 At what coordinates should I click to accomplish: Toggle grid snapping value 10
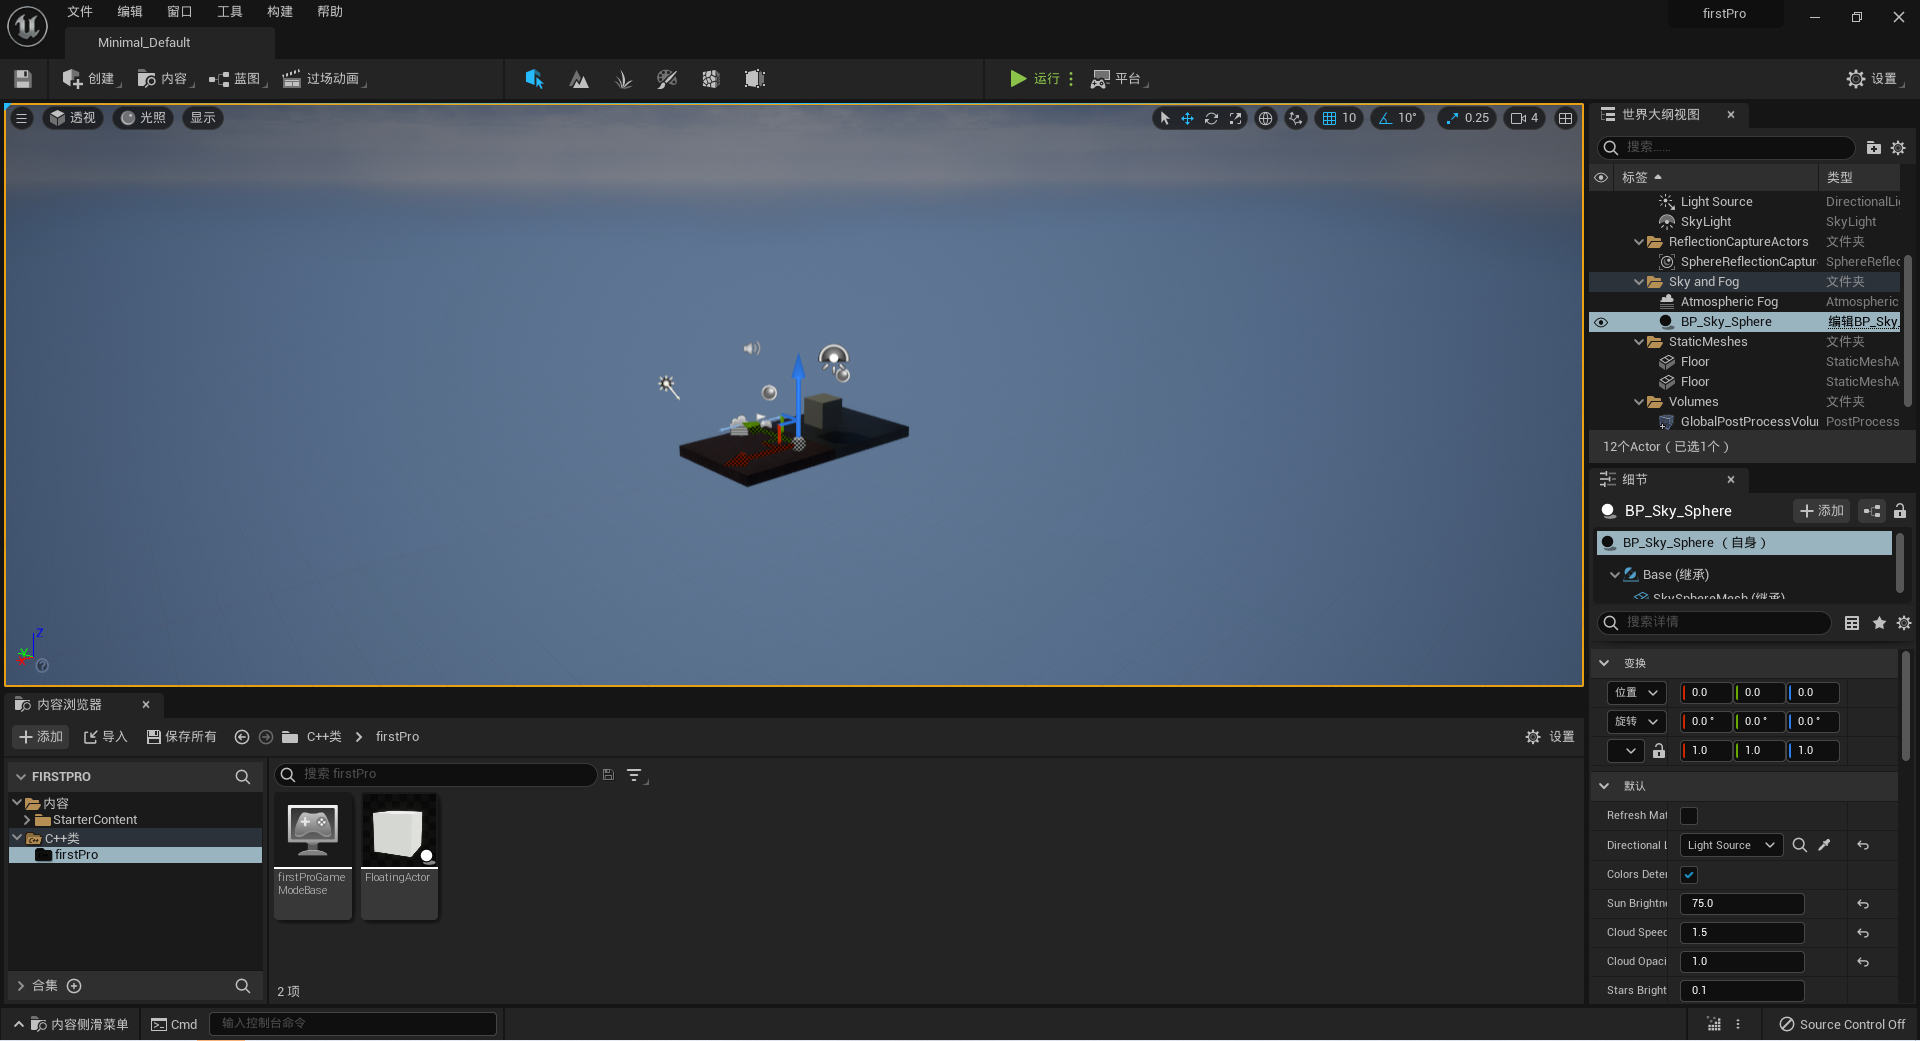tap(1339, 118)
